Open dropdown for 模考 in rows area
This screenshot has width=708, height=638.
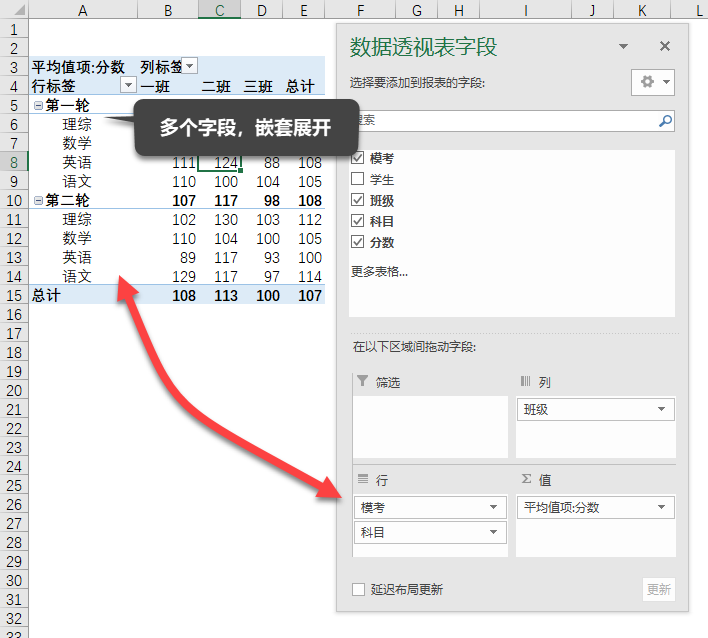[x=494, y=508]
